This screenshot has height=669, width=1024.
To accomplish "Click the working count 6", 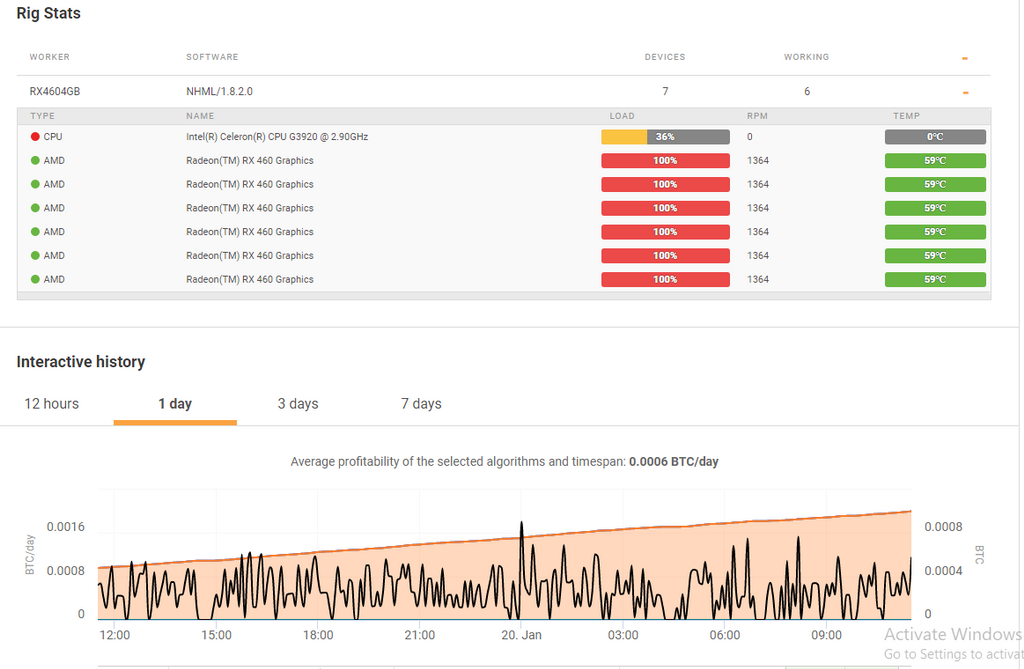I will click(x=807, y=91).
